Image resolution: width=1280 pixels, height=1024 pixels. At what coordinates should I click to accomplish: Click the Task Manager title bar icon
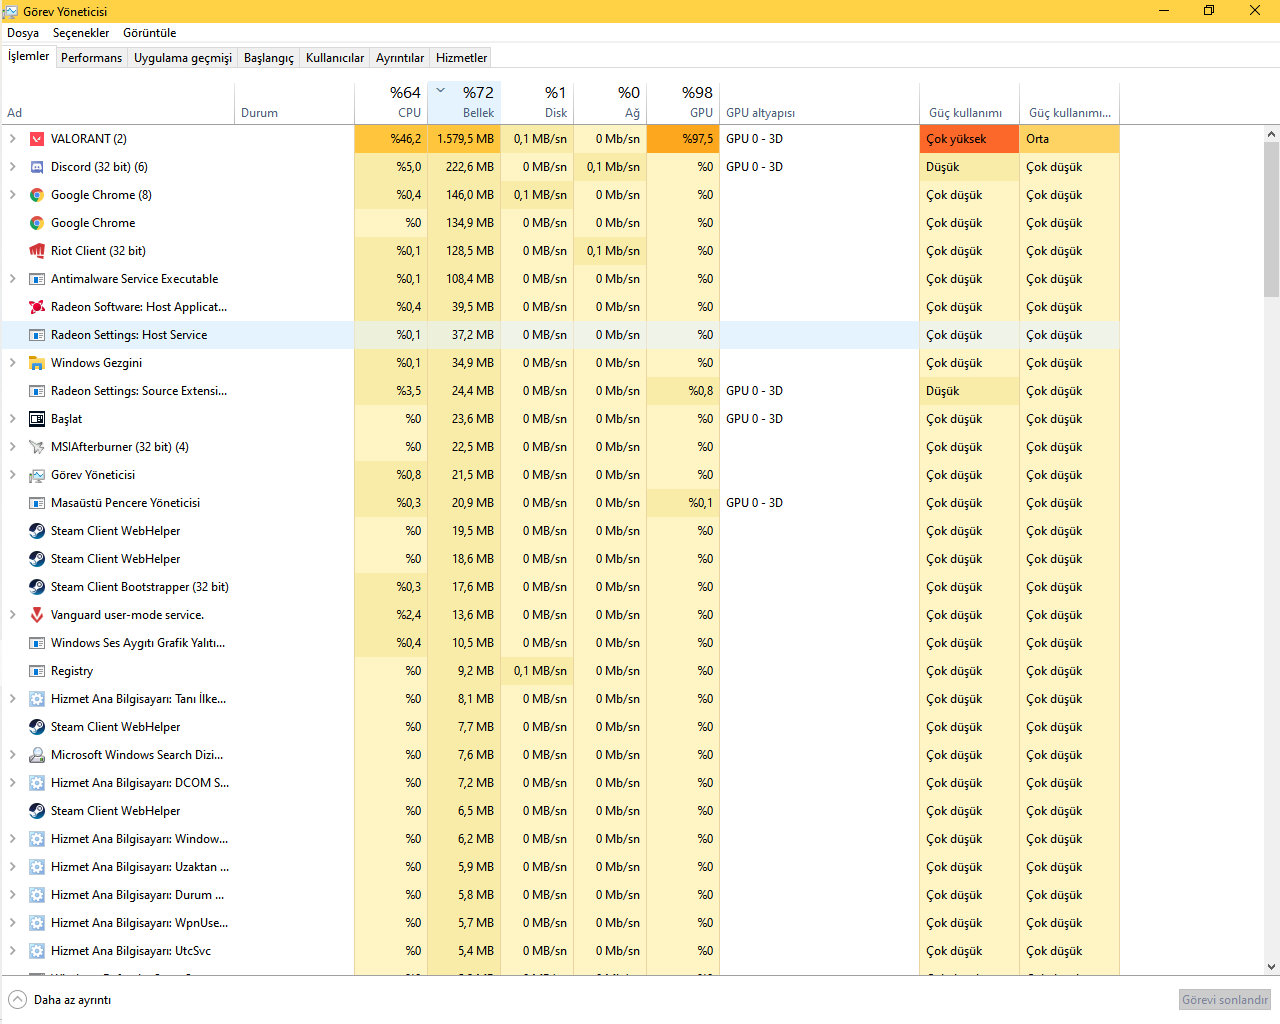10,11
